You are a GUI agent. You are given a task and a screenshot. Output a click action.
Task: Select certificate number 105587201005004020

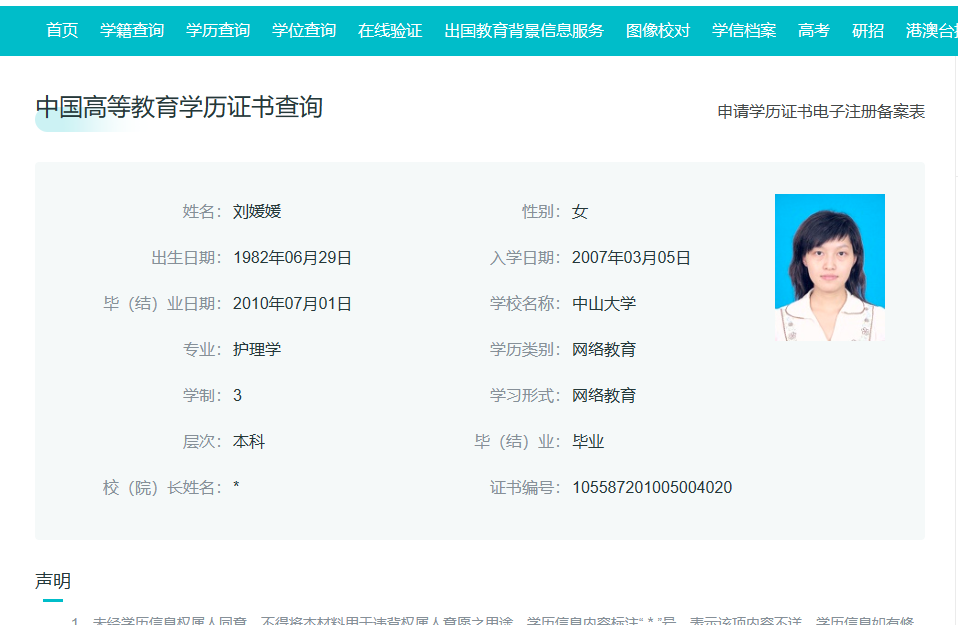pos(652,488)
